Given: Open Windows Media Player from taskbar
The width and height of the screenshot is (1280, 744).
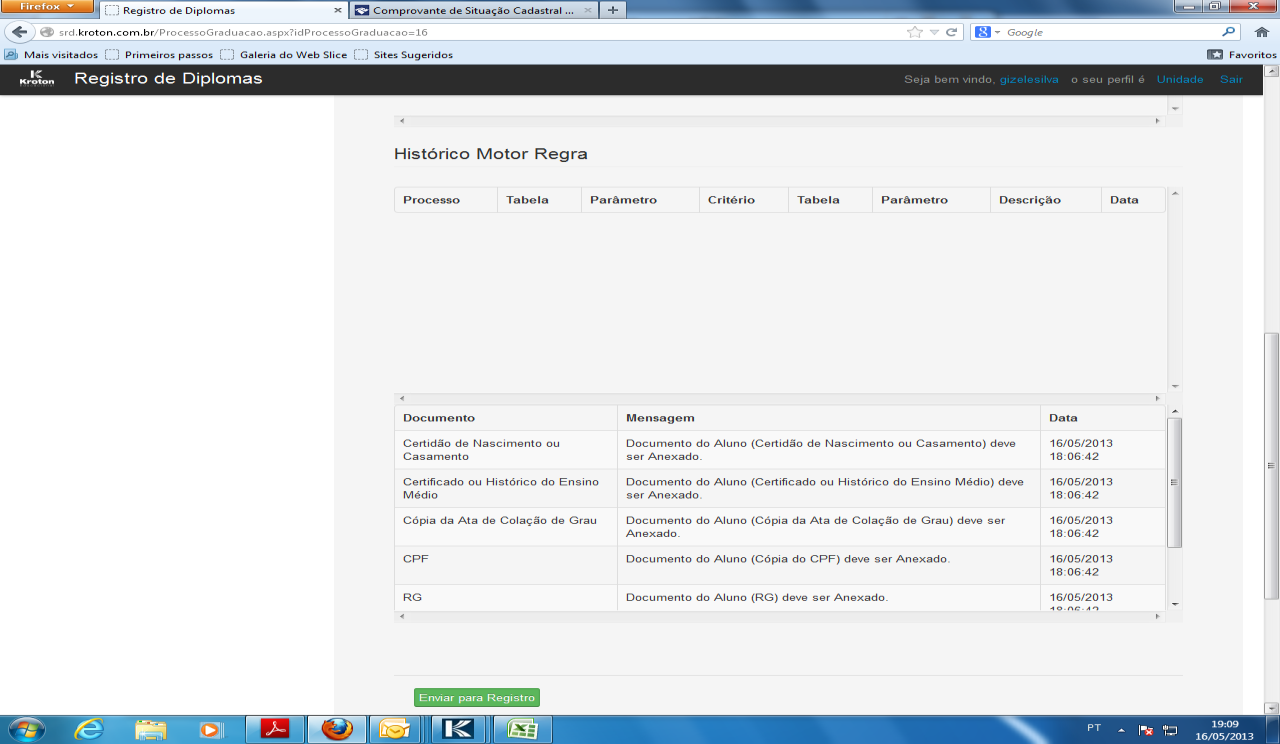Looking at the screenshot, I should [x=211, y=729].
